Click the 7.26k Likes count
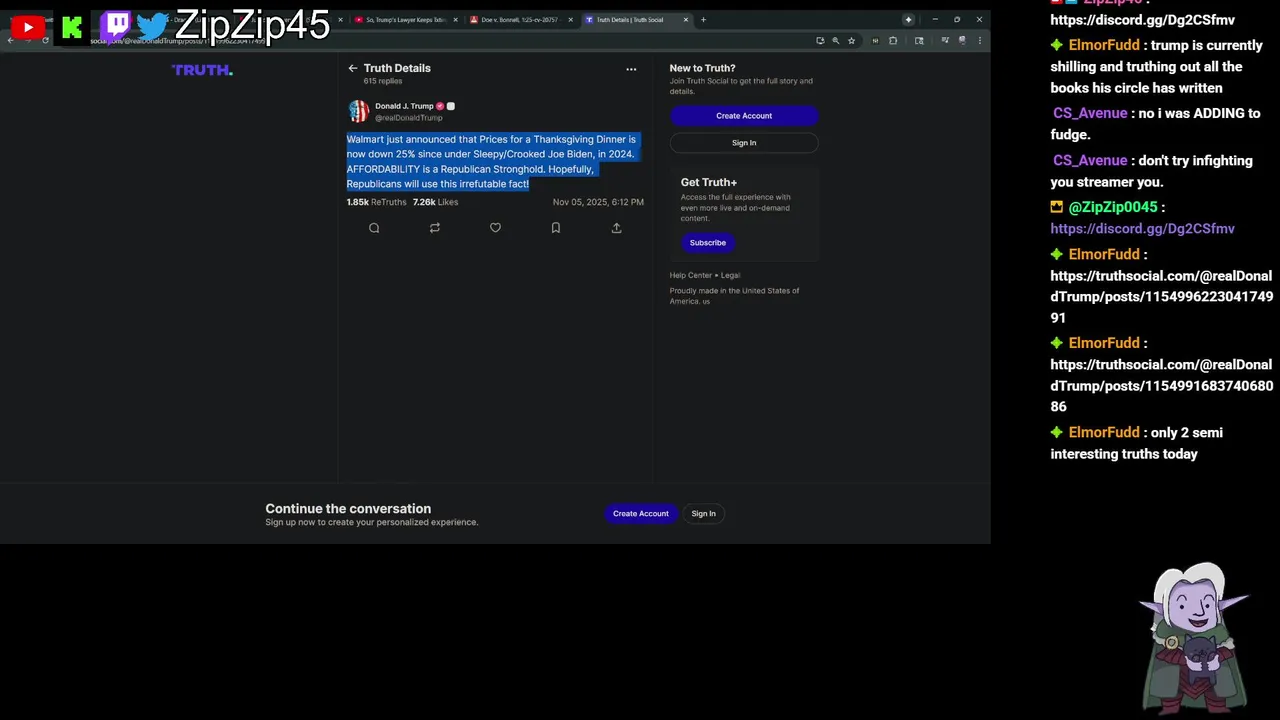The width and height of the screenshot is (1280, 720). pos(435,202)
